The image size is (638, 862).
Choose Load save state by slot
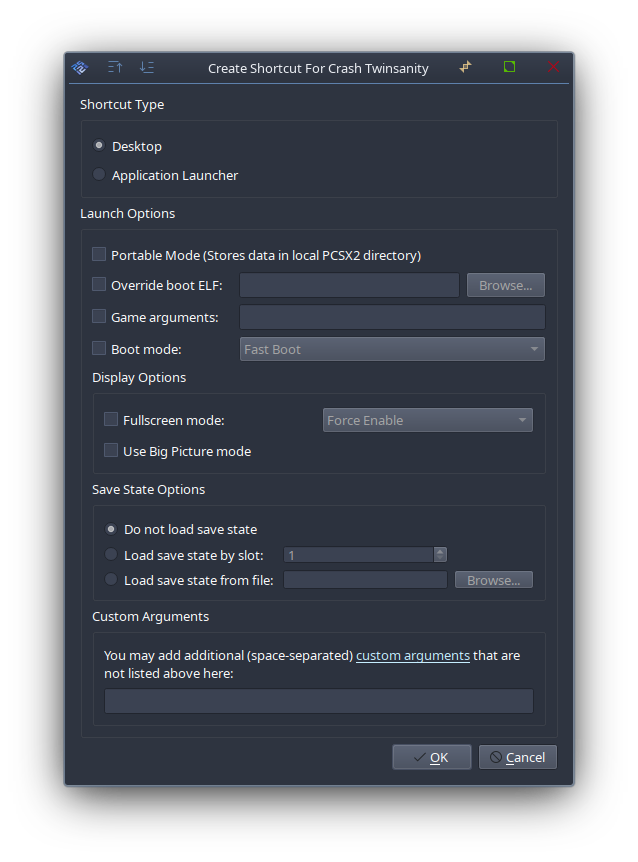tap(111, 554)
